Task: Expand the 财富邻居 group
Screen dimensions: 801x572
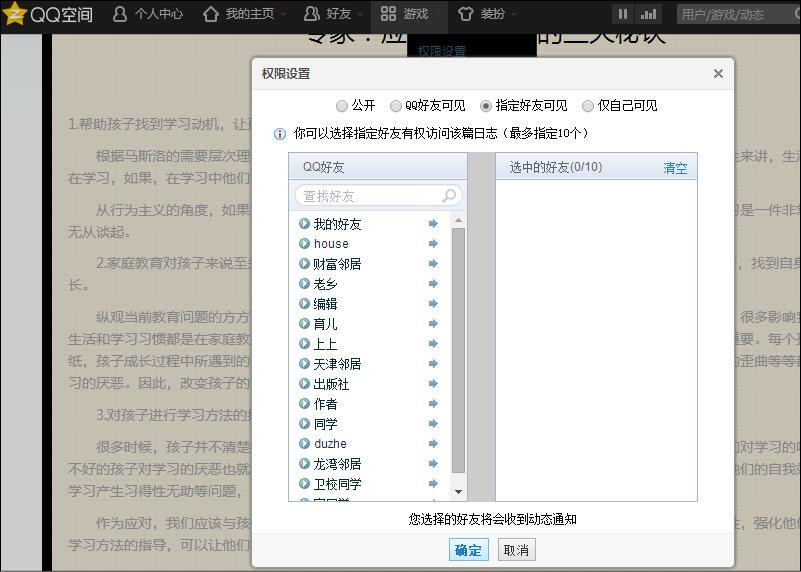Action: click(x=304, y=264)
